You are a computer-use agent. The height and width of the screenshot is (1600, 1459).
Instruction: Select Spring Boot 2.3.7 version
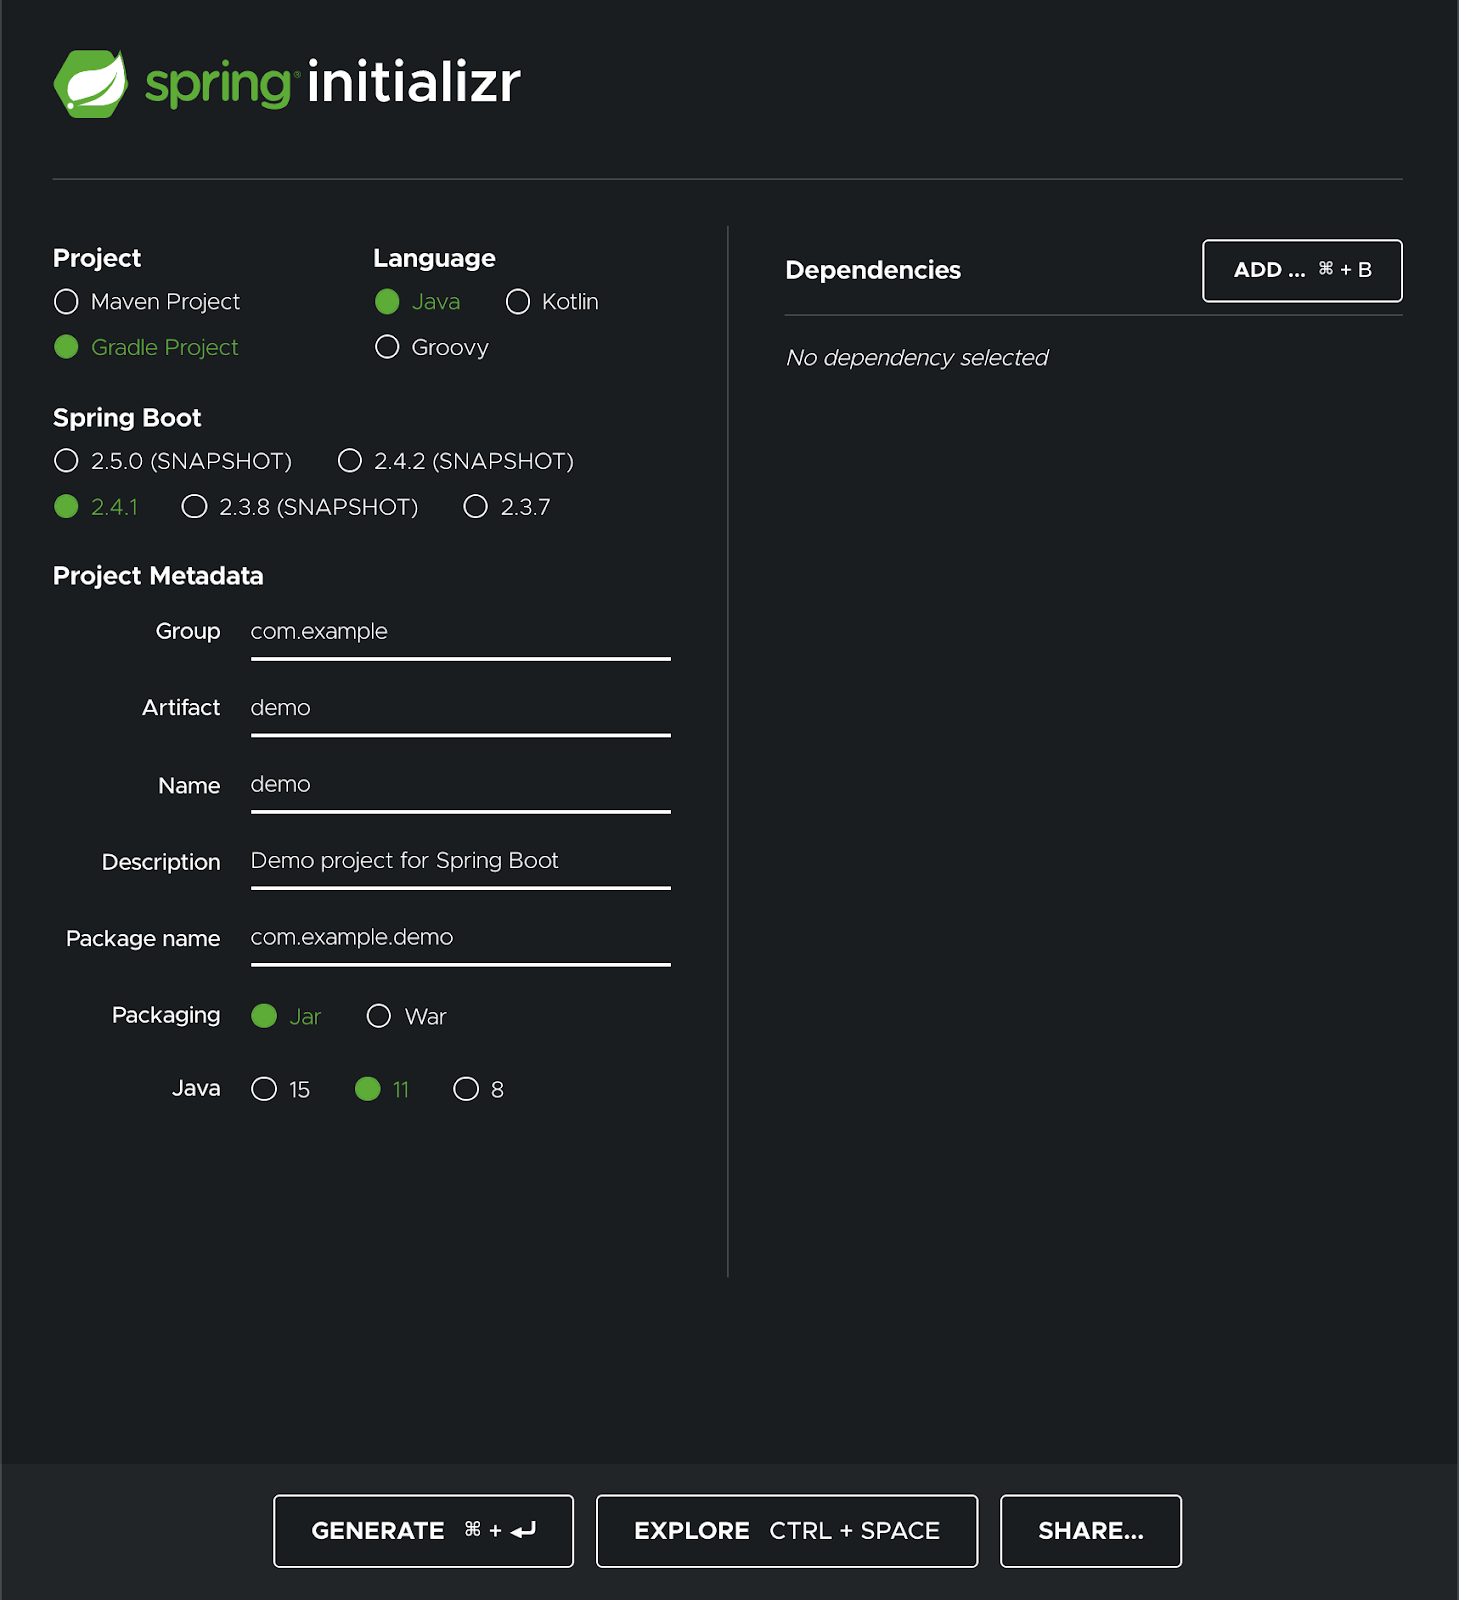coord(476,507)
